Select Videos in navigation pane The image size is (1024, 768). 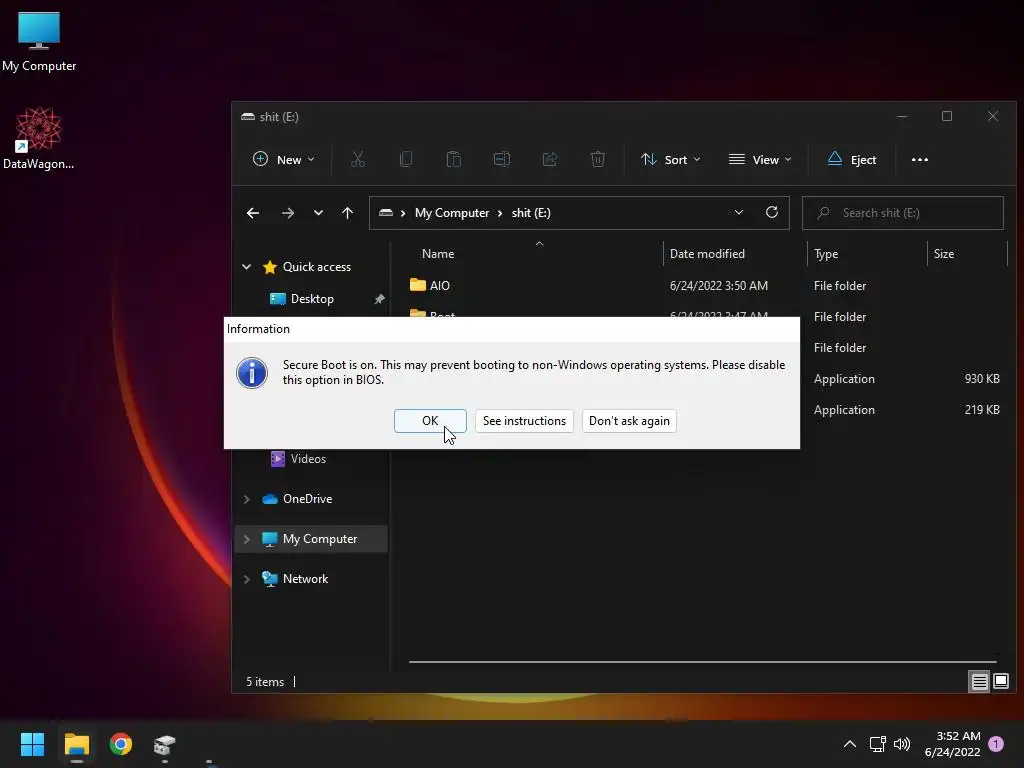coord(308,458)
